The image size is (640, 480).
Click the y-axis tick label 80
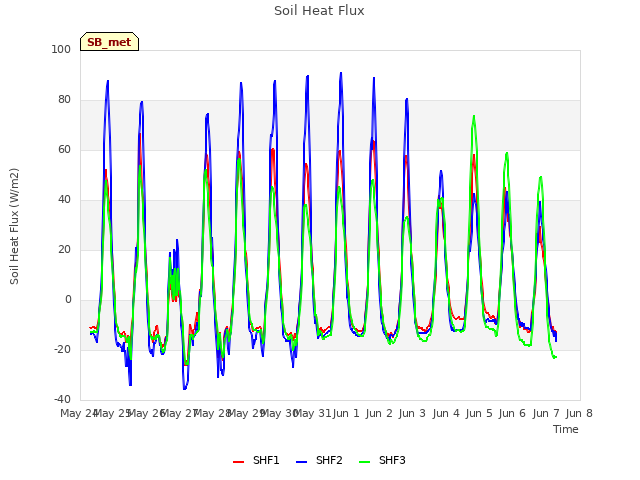click(64, 100)
